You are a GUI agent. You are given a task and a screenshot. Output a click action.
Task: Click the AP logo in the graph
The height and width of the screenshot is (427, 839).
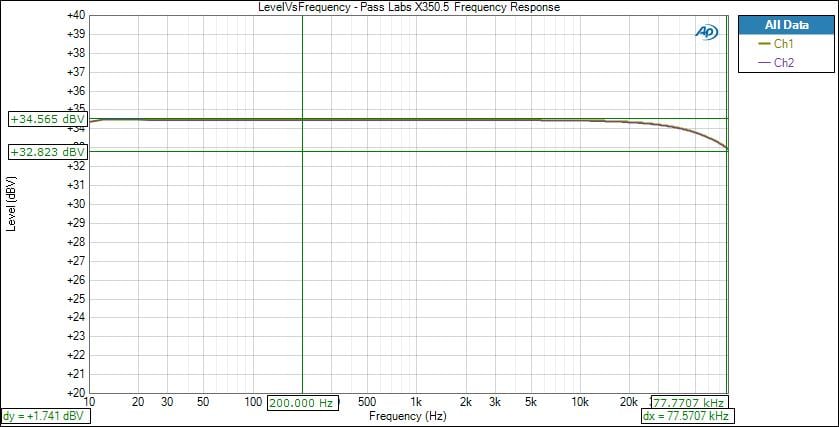[x=707, y=32]
